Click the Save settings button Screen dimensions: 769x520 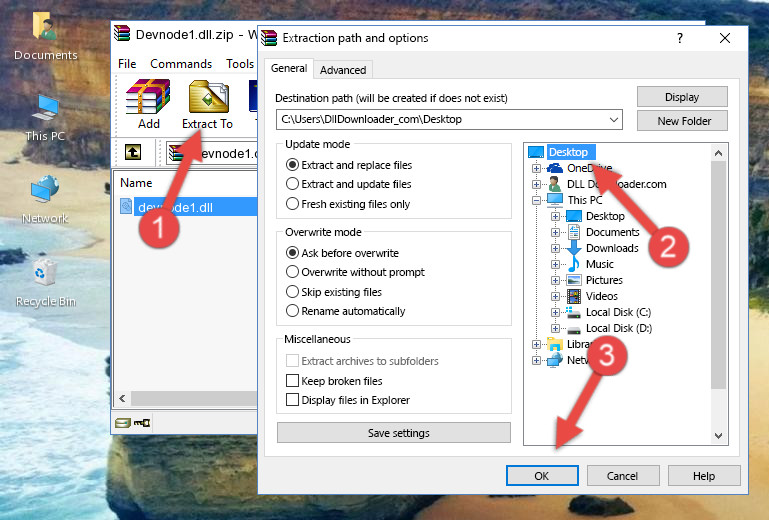click(x=394, y=433)
